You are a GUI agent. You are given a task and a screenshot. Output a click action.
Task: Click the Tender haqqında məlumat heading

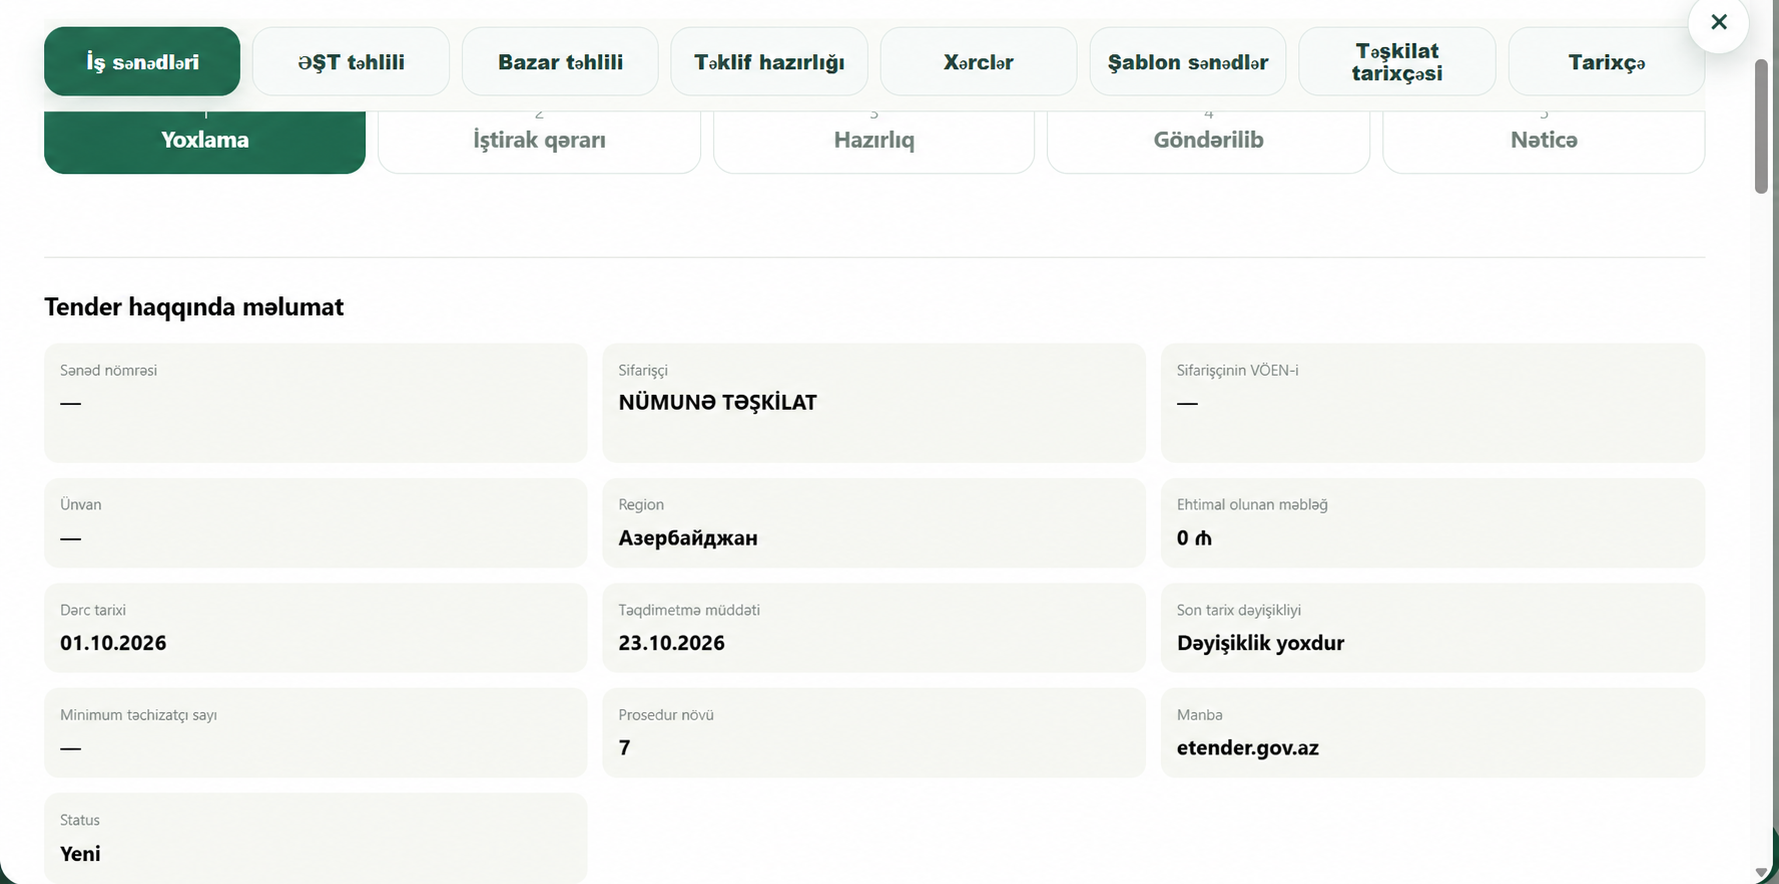194,307
